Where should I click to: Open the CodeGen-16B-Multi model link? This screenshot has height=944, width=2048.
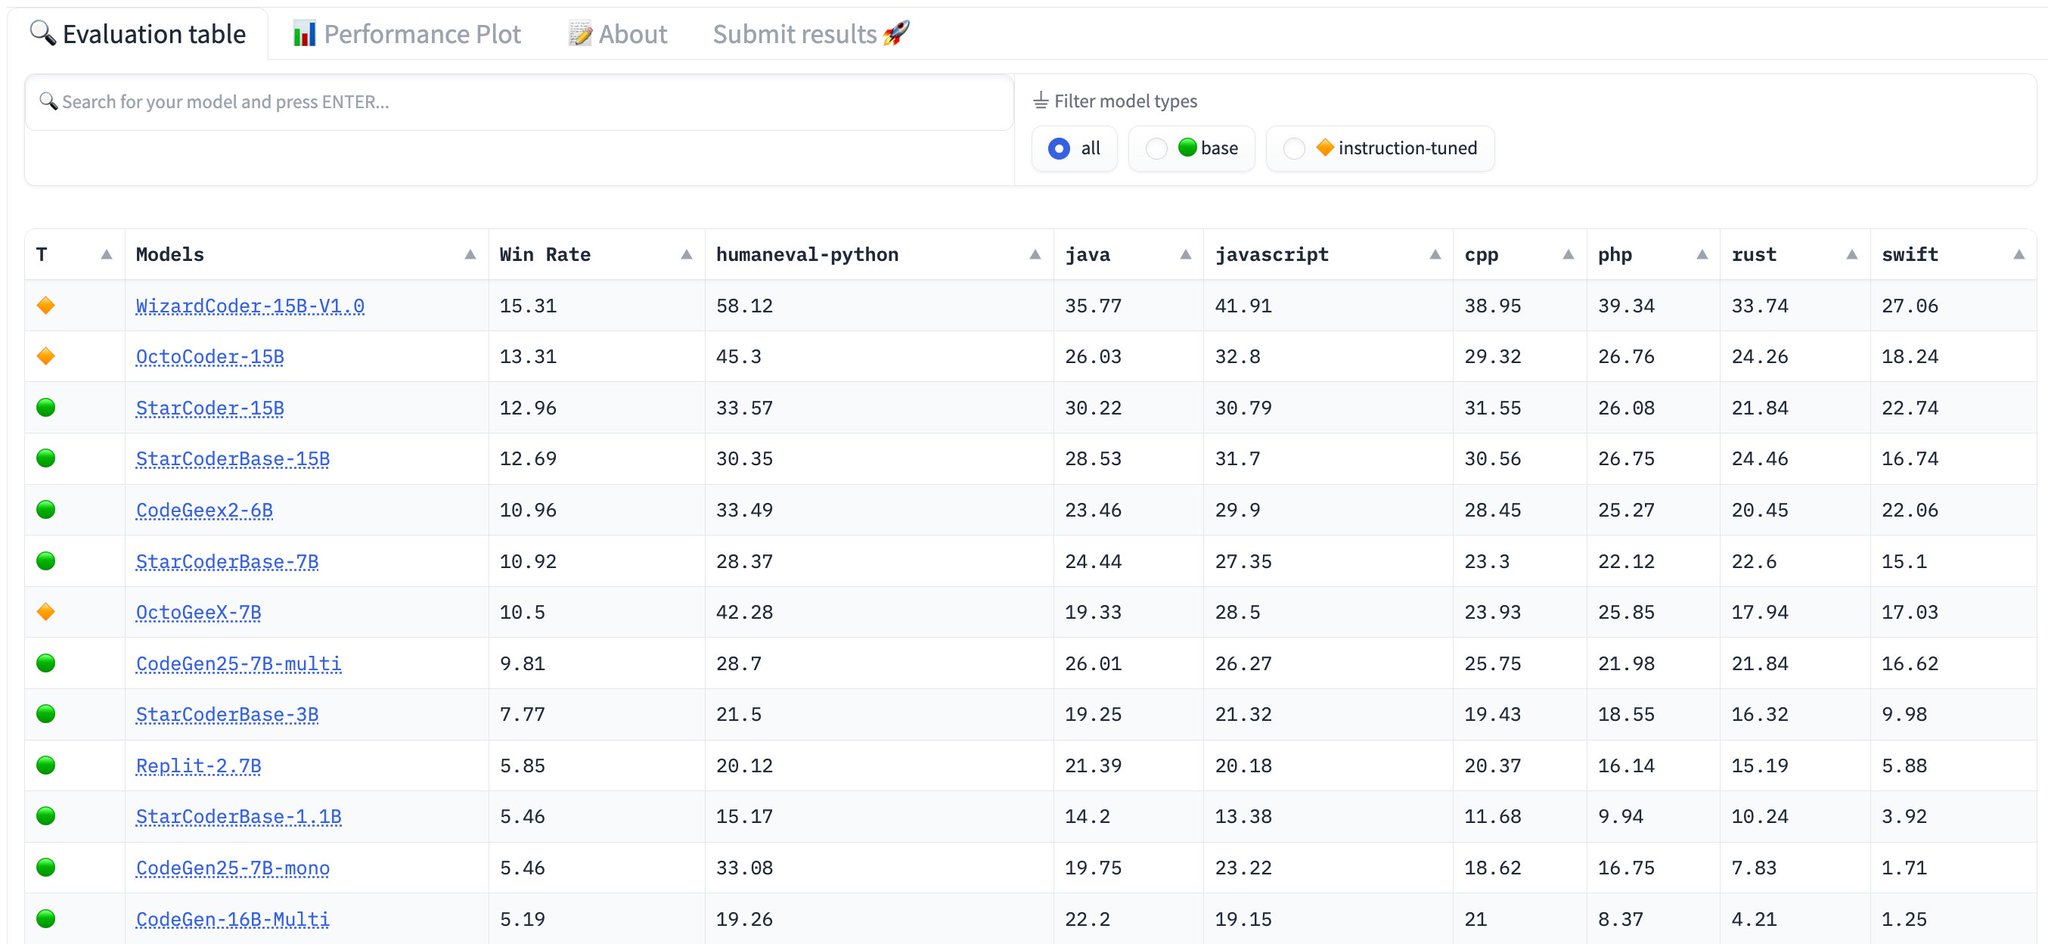click(233, 919)
